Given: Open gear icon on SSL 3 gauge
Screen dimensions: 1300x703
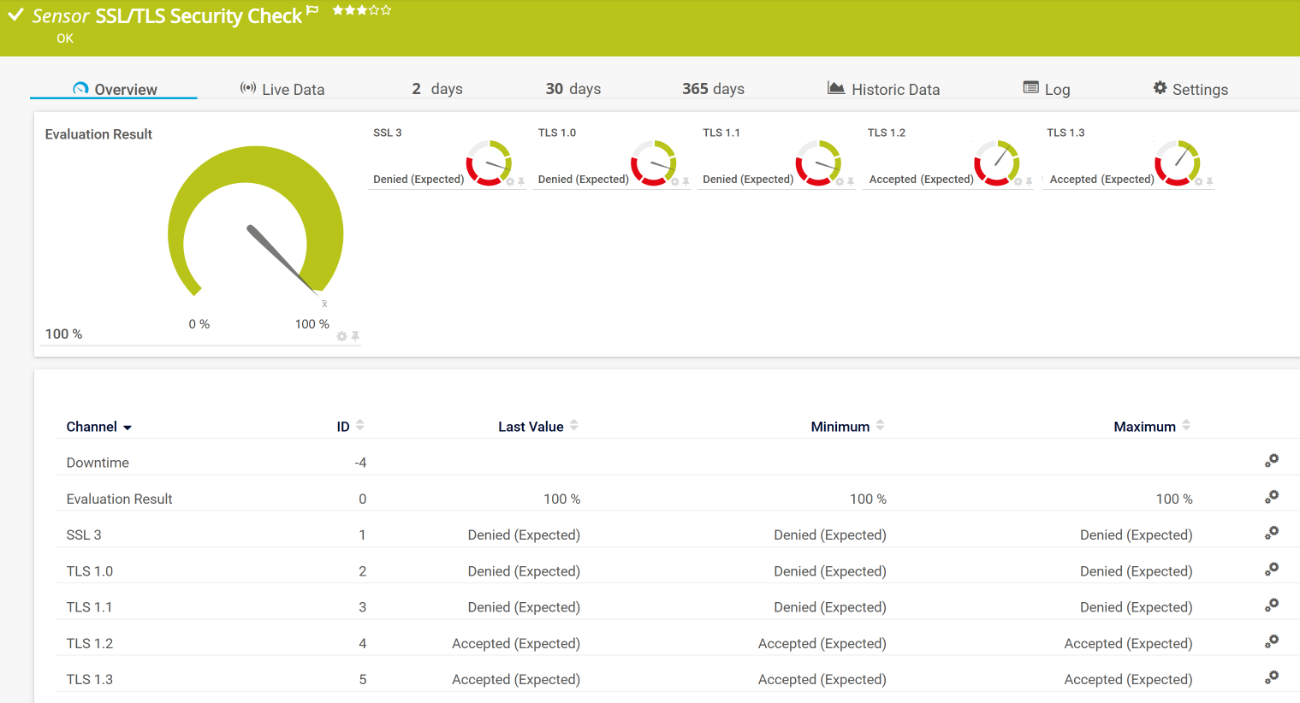Looking at the screenshot, I should [510, 182].
